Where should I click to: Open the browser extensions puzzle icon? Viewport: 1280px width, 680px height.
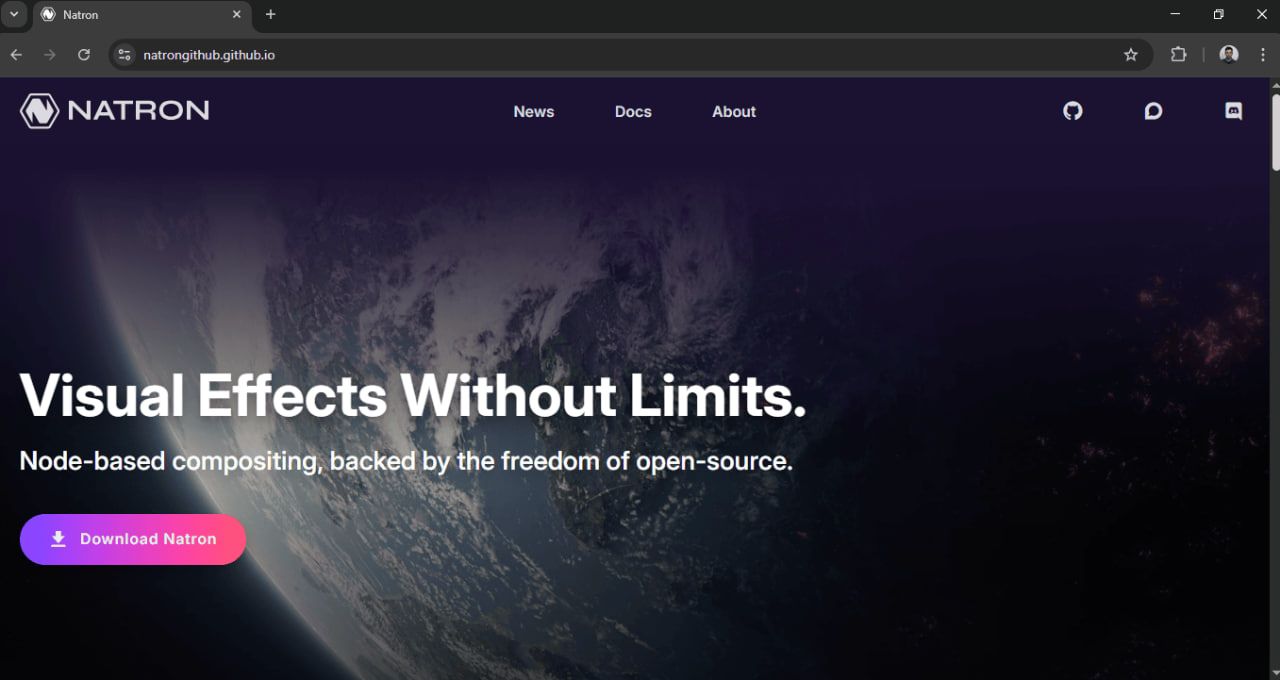click(1178, 55)
